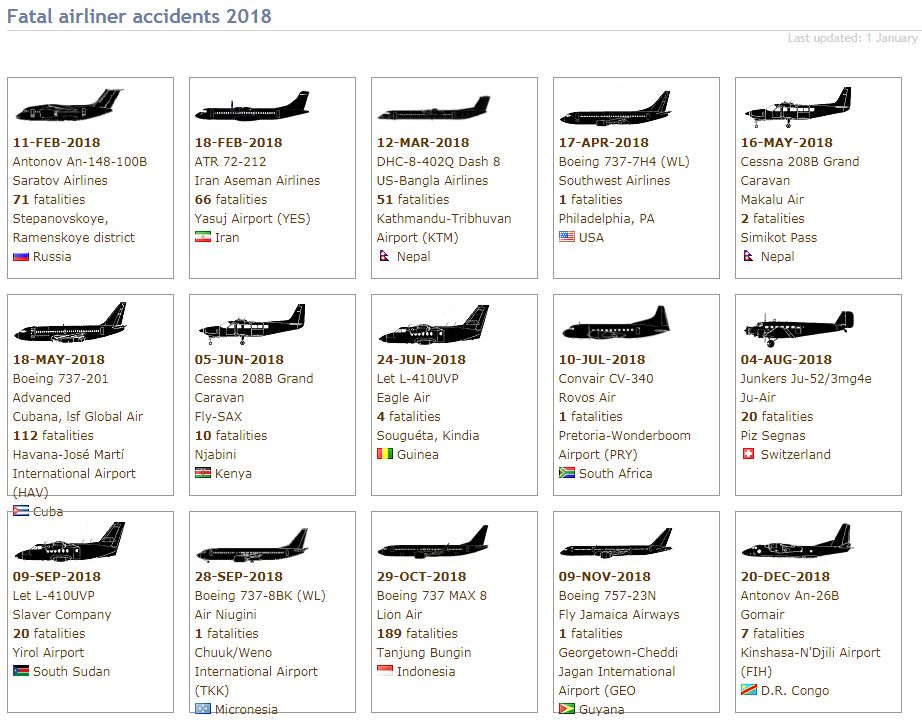This screenshot has height=728, width=922.
Task: Click the Eagle Air Let L-410 silhouette
Action: (x=434, y=324)
